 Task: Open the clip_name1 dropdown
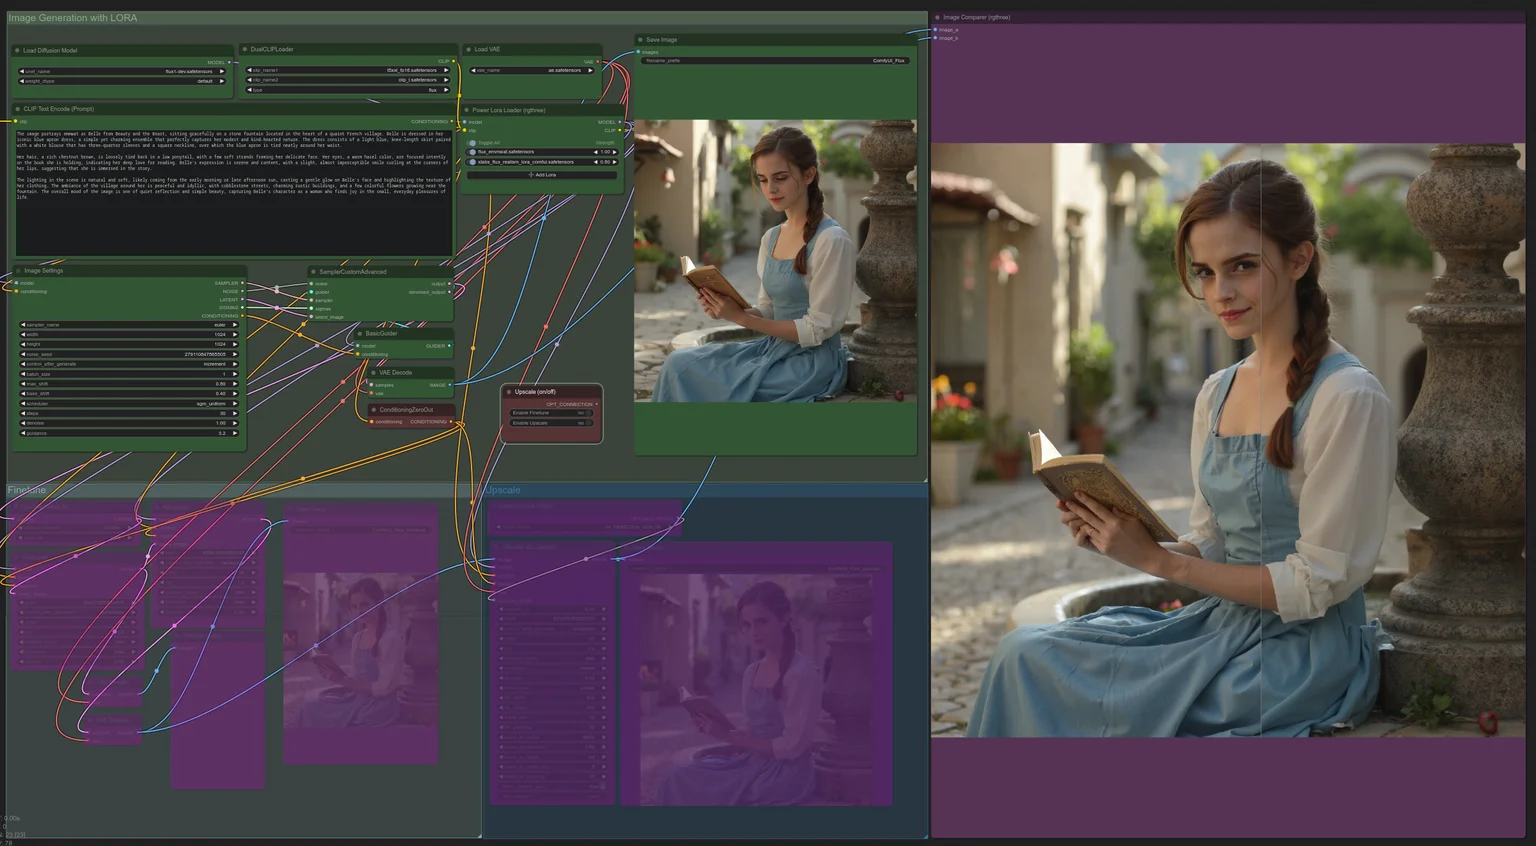click(348, 70)
